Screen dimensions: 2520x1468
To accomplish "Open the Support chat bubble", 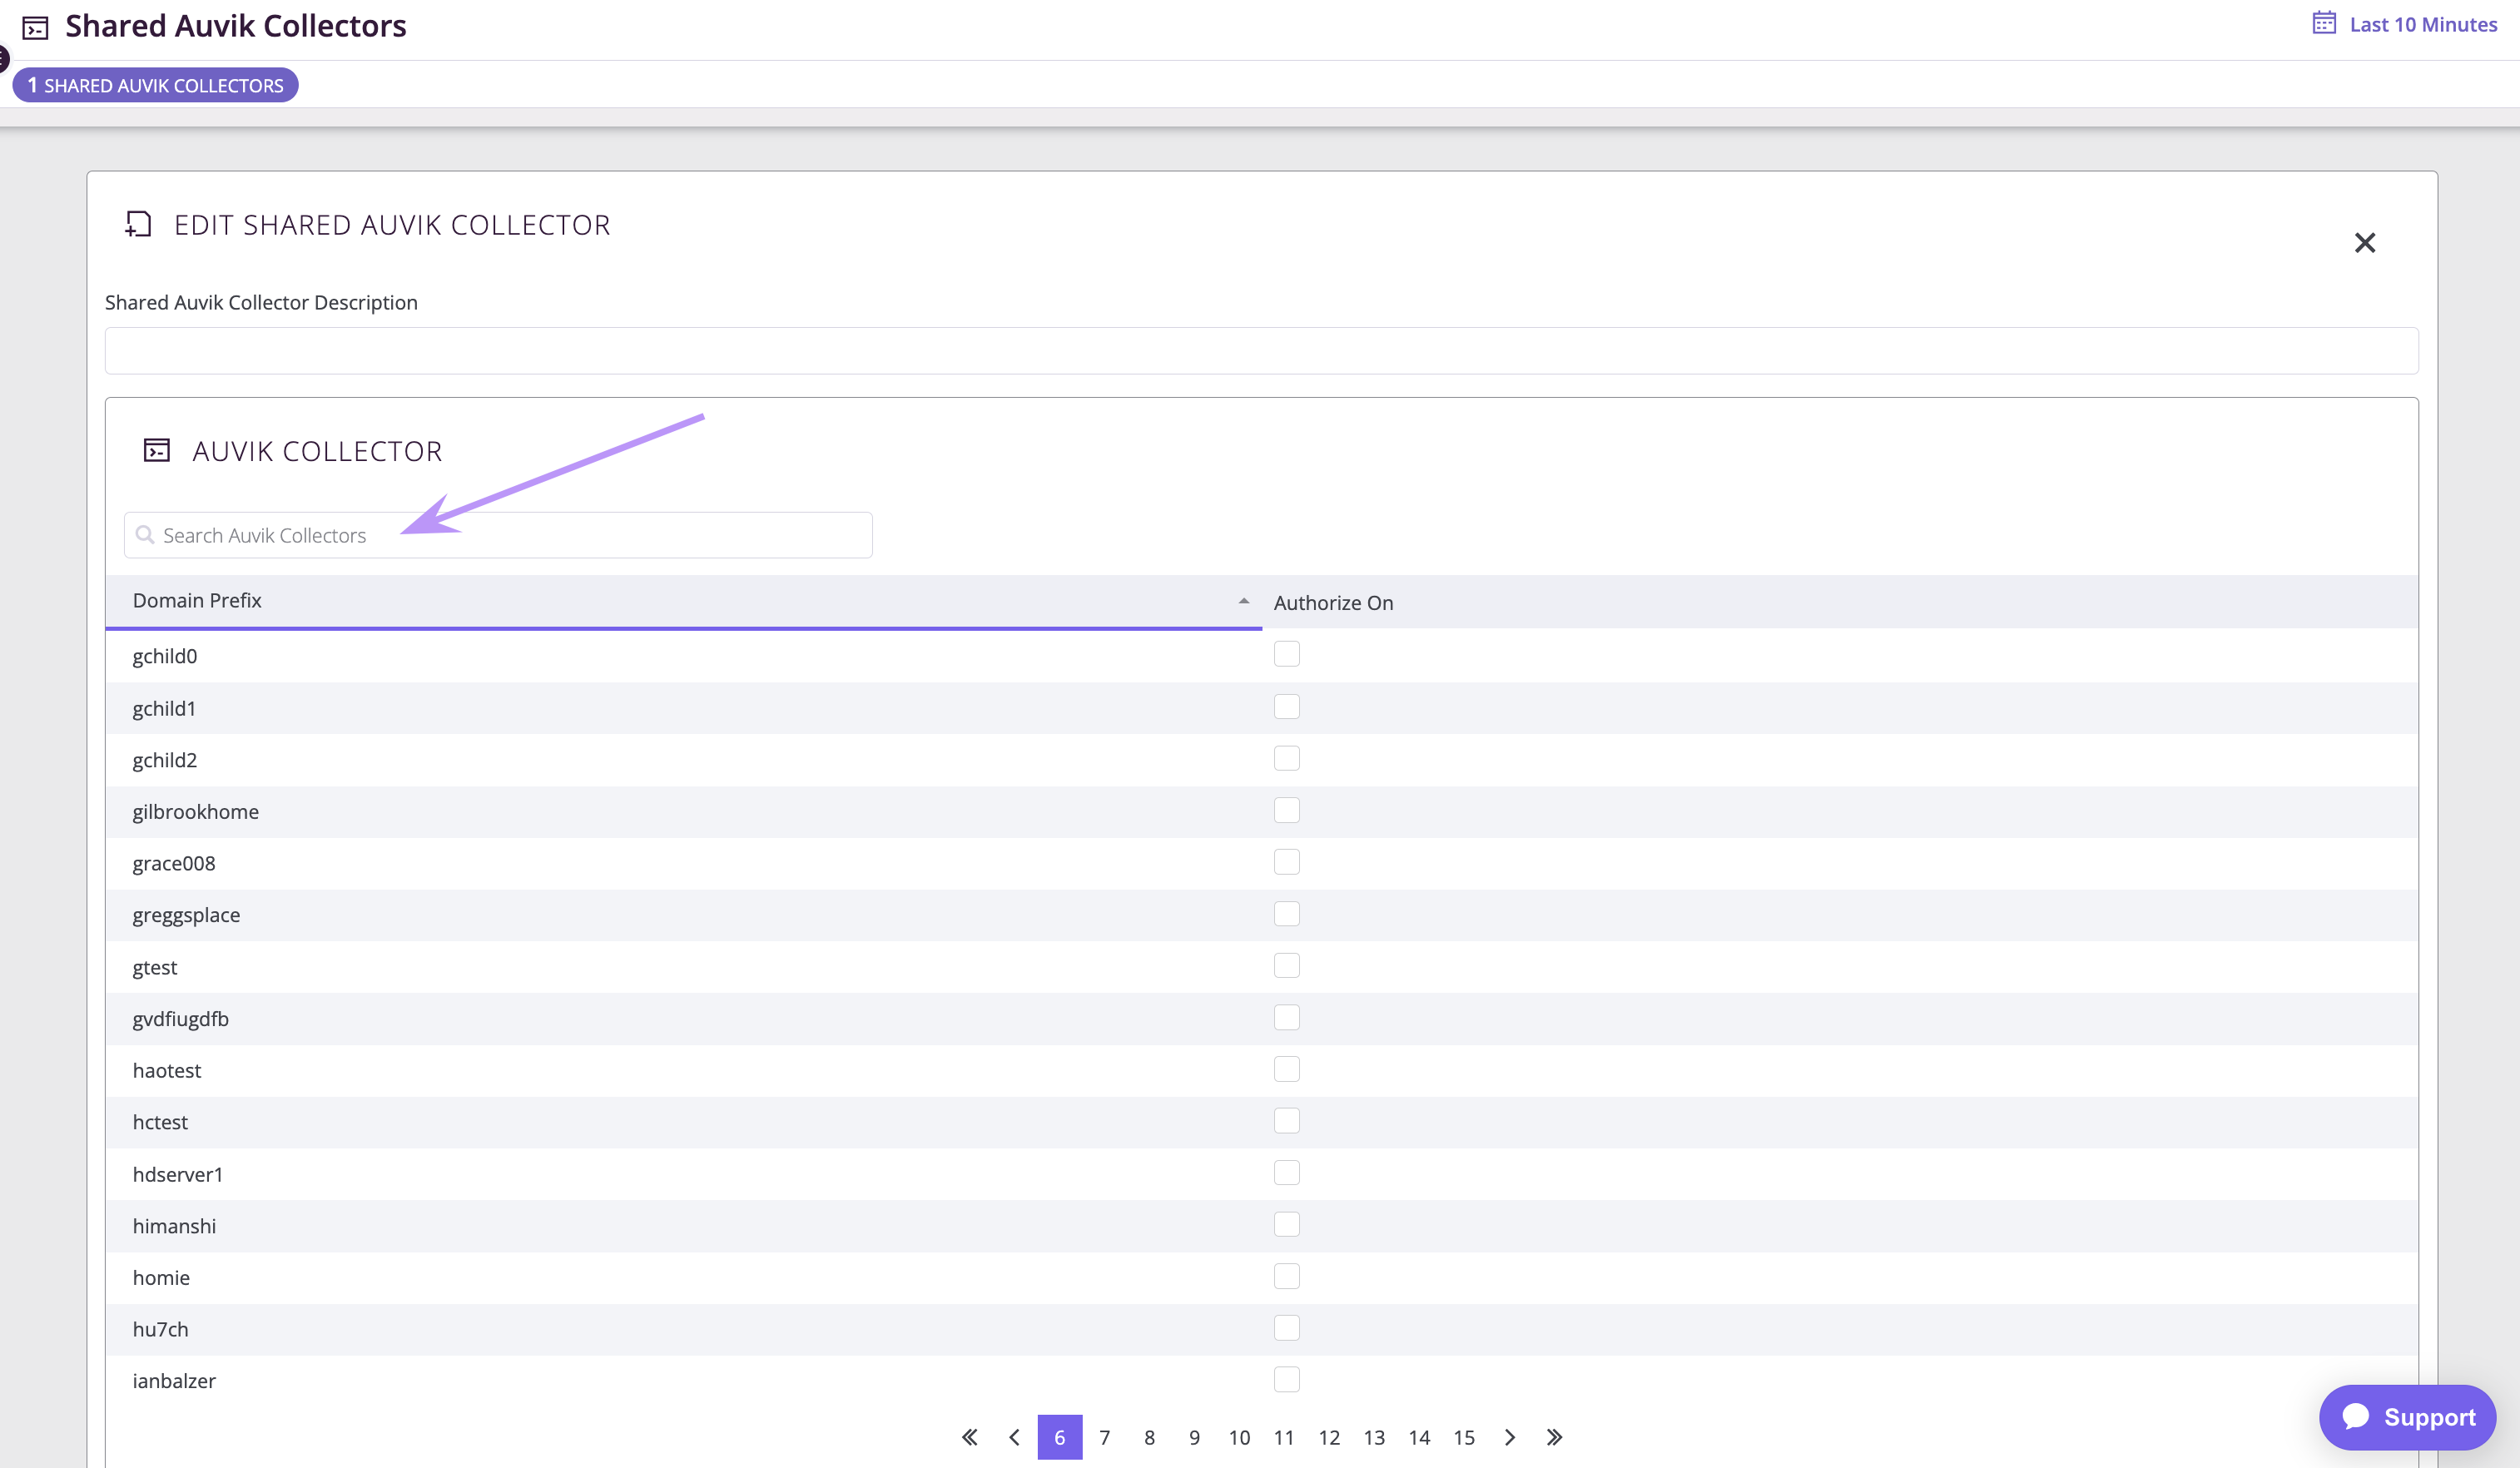I will [x=2407, y=1417].
